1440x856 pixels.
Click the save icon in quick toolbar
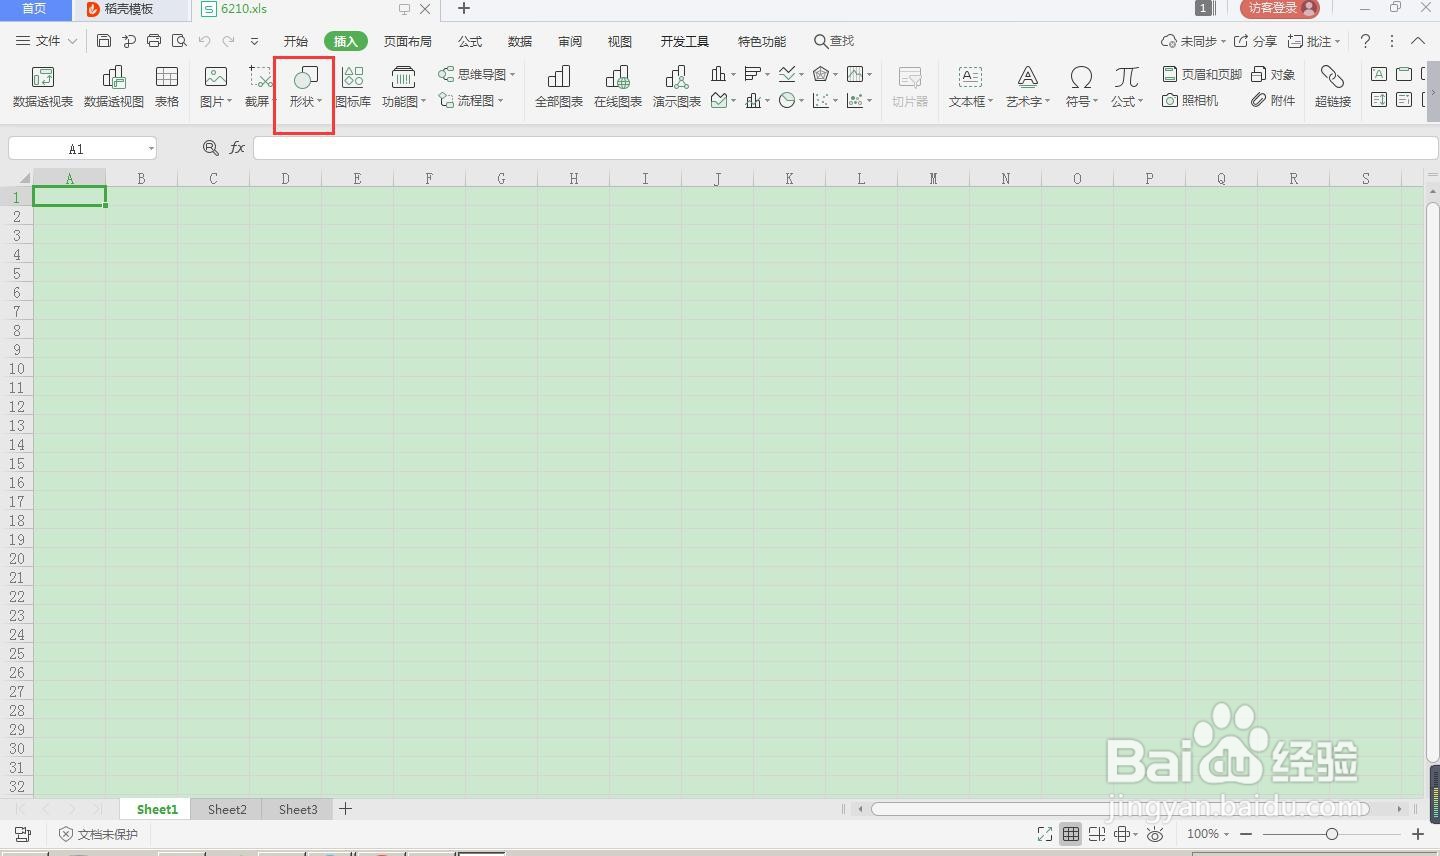pyautogui.click(x=104, y=41)
